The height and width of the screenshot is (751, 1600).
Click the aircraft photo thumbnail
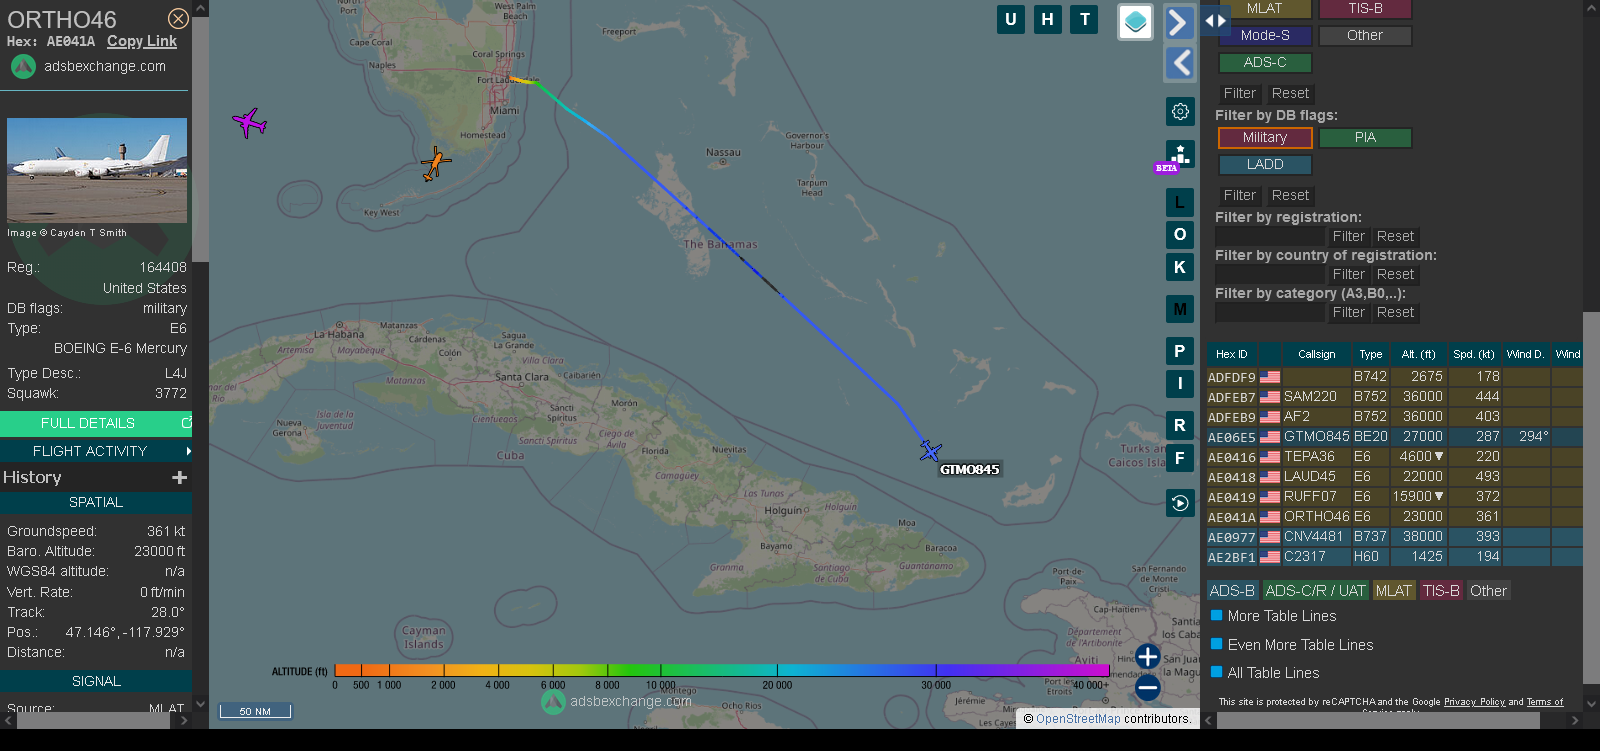(97, 170)
